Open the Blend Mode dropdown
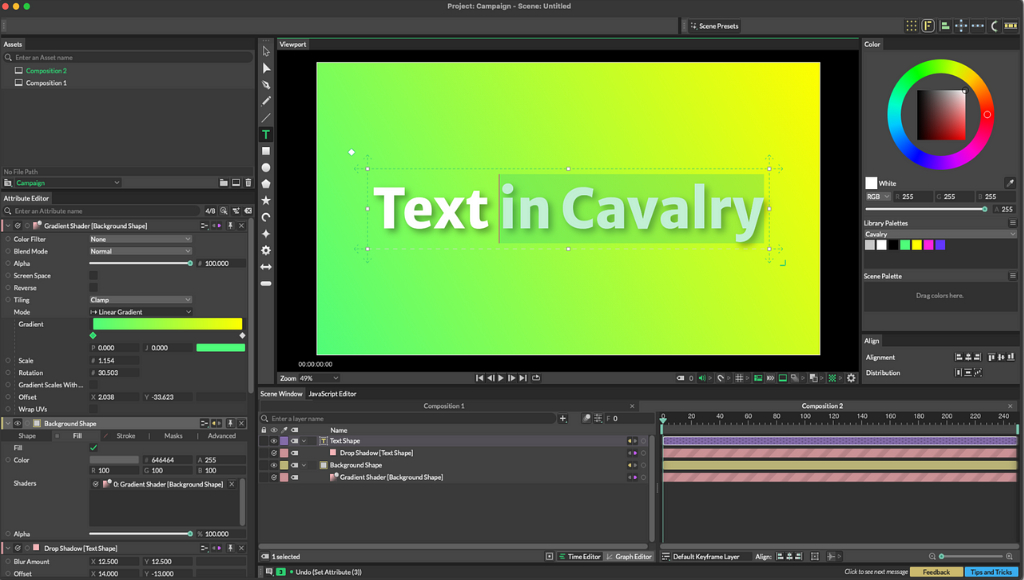The height and width of the screenshot is (580, 1024). 140,251
